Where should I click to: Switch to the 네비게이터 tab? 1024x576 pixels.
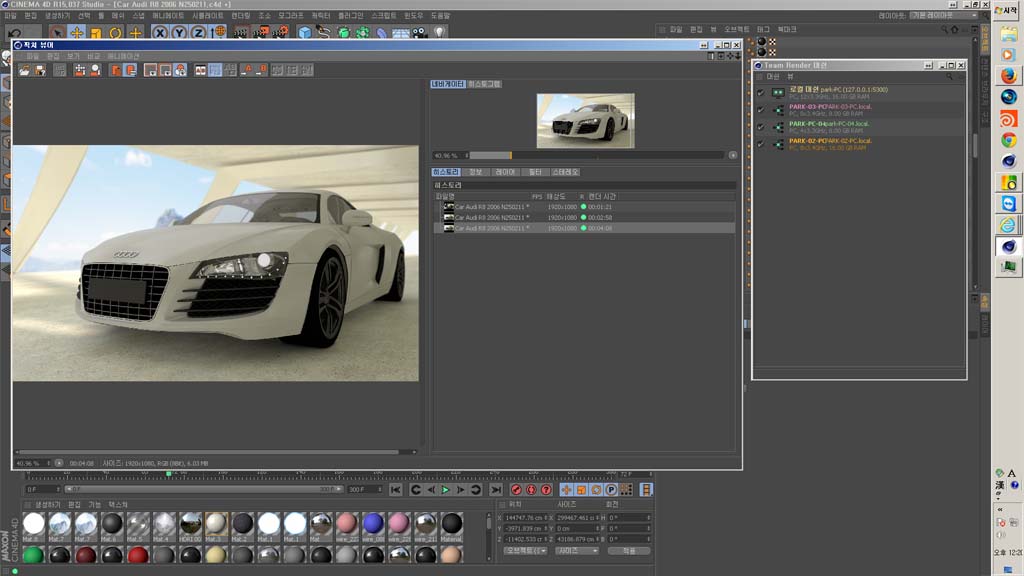pos(447,84)
